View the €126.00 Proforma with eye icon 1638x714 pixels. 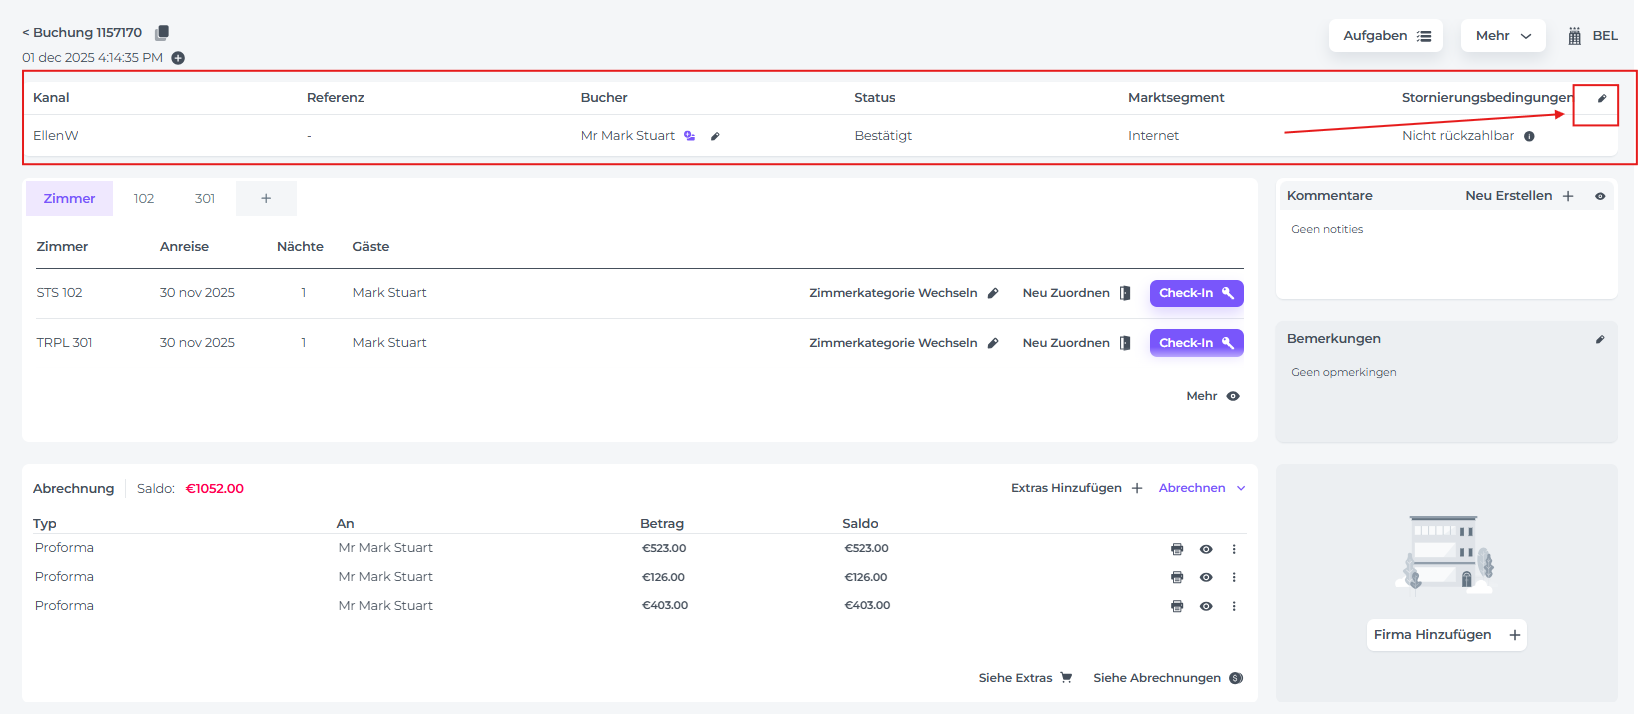[x=1206, y=577]
